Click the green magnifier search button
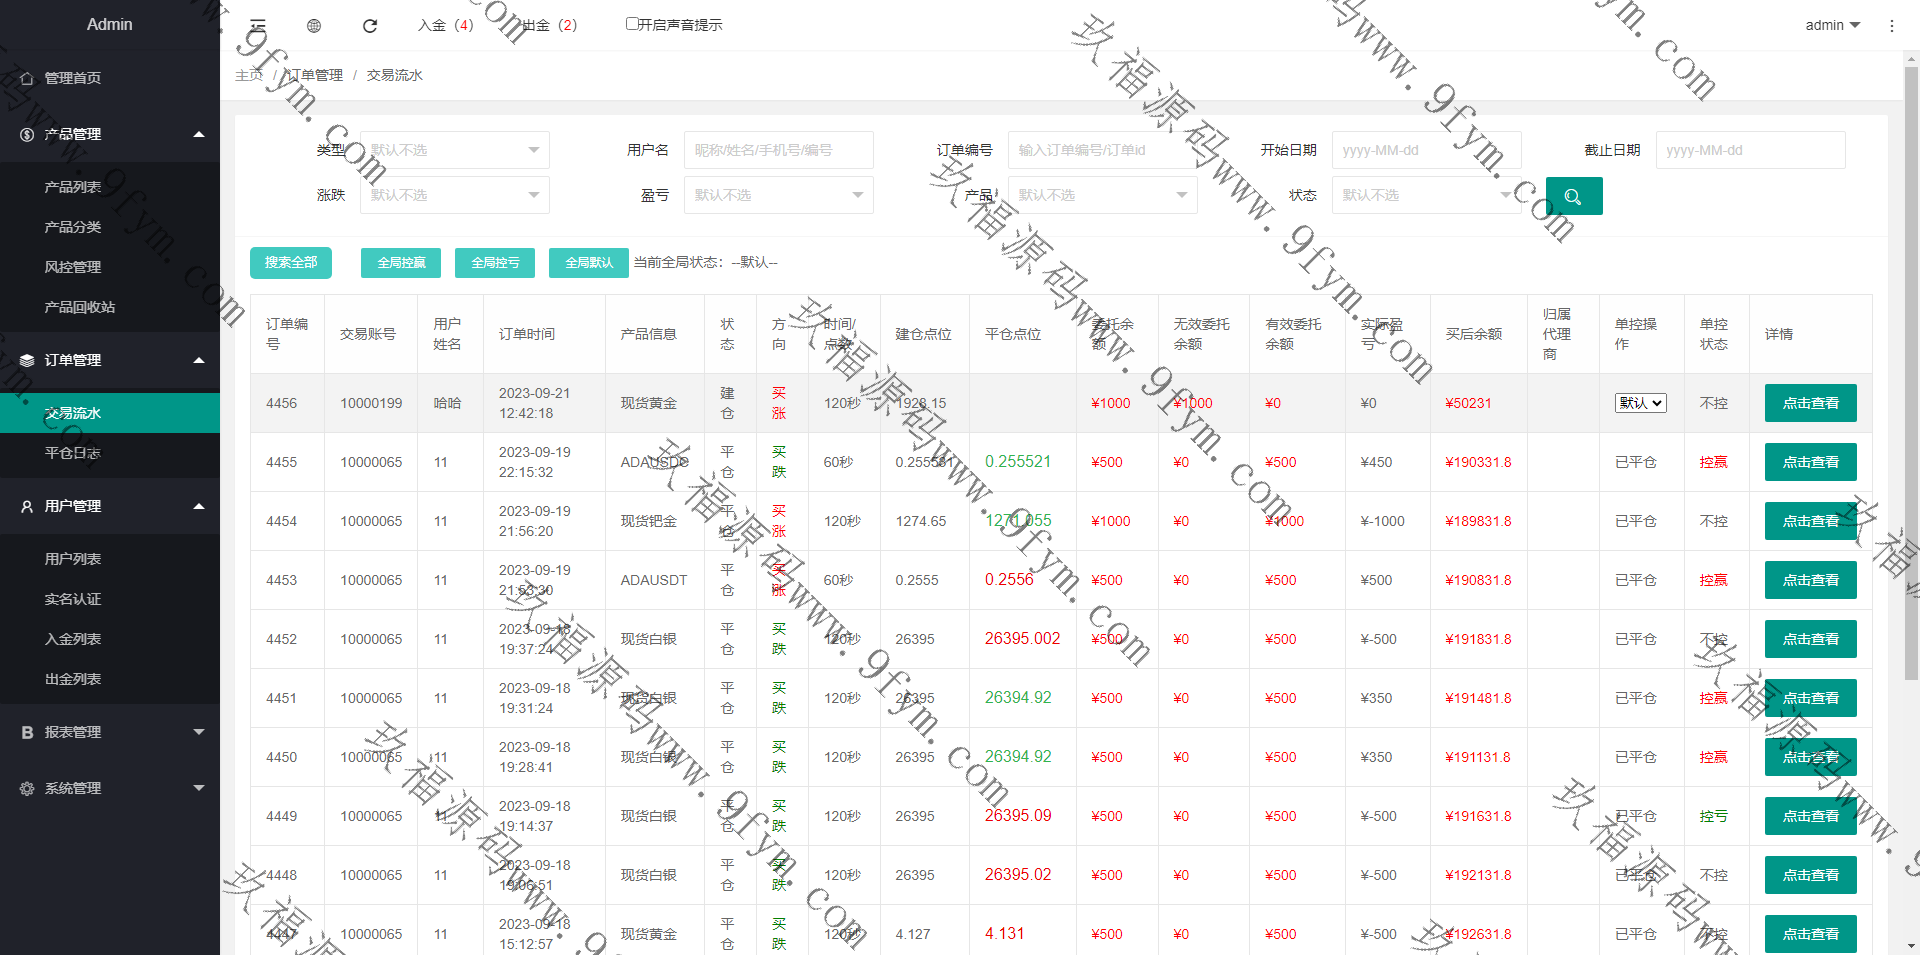This screenshot has height=955, width=1920. coord(1573,196)
